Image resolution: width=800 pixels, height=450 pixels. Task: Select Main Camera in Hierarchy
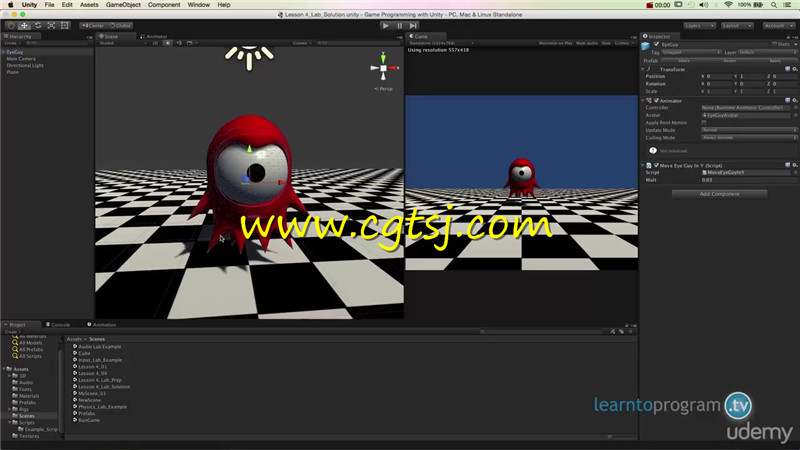click(21, 59)
